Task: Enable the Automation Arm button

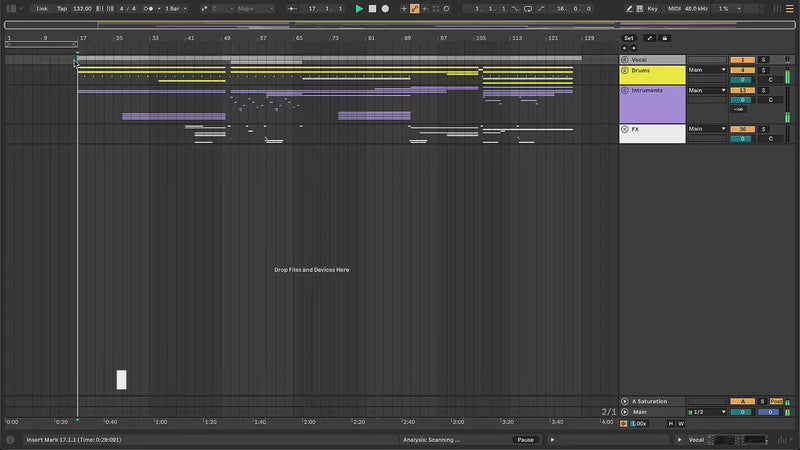Action: pyautogui.click(x=414, y=8)
